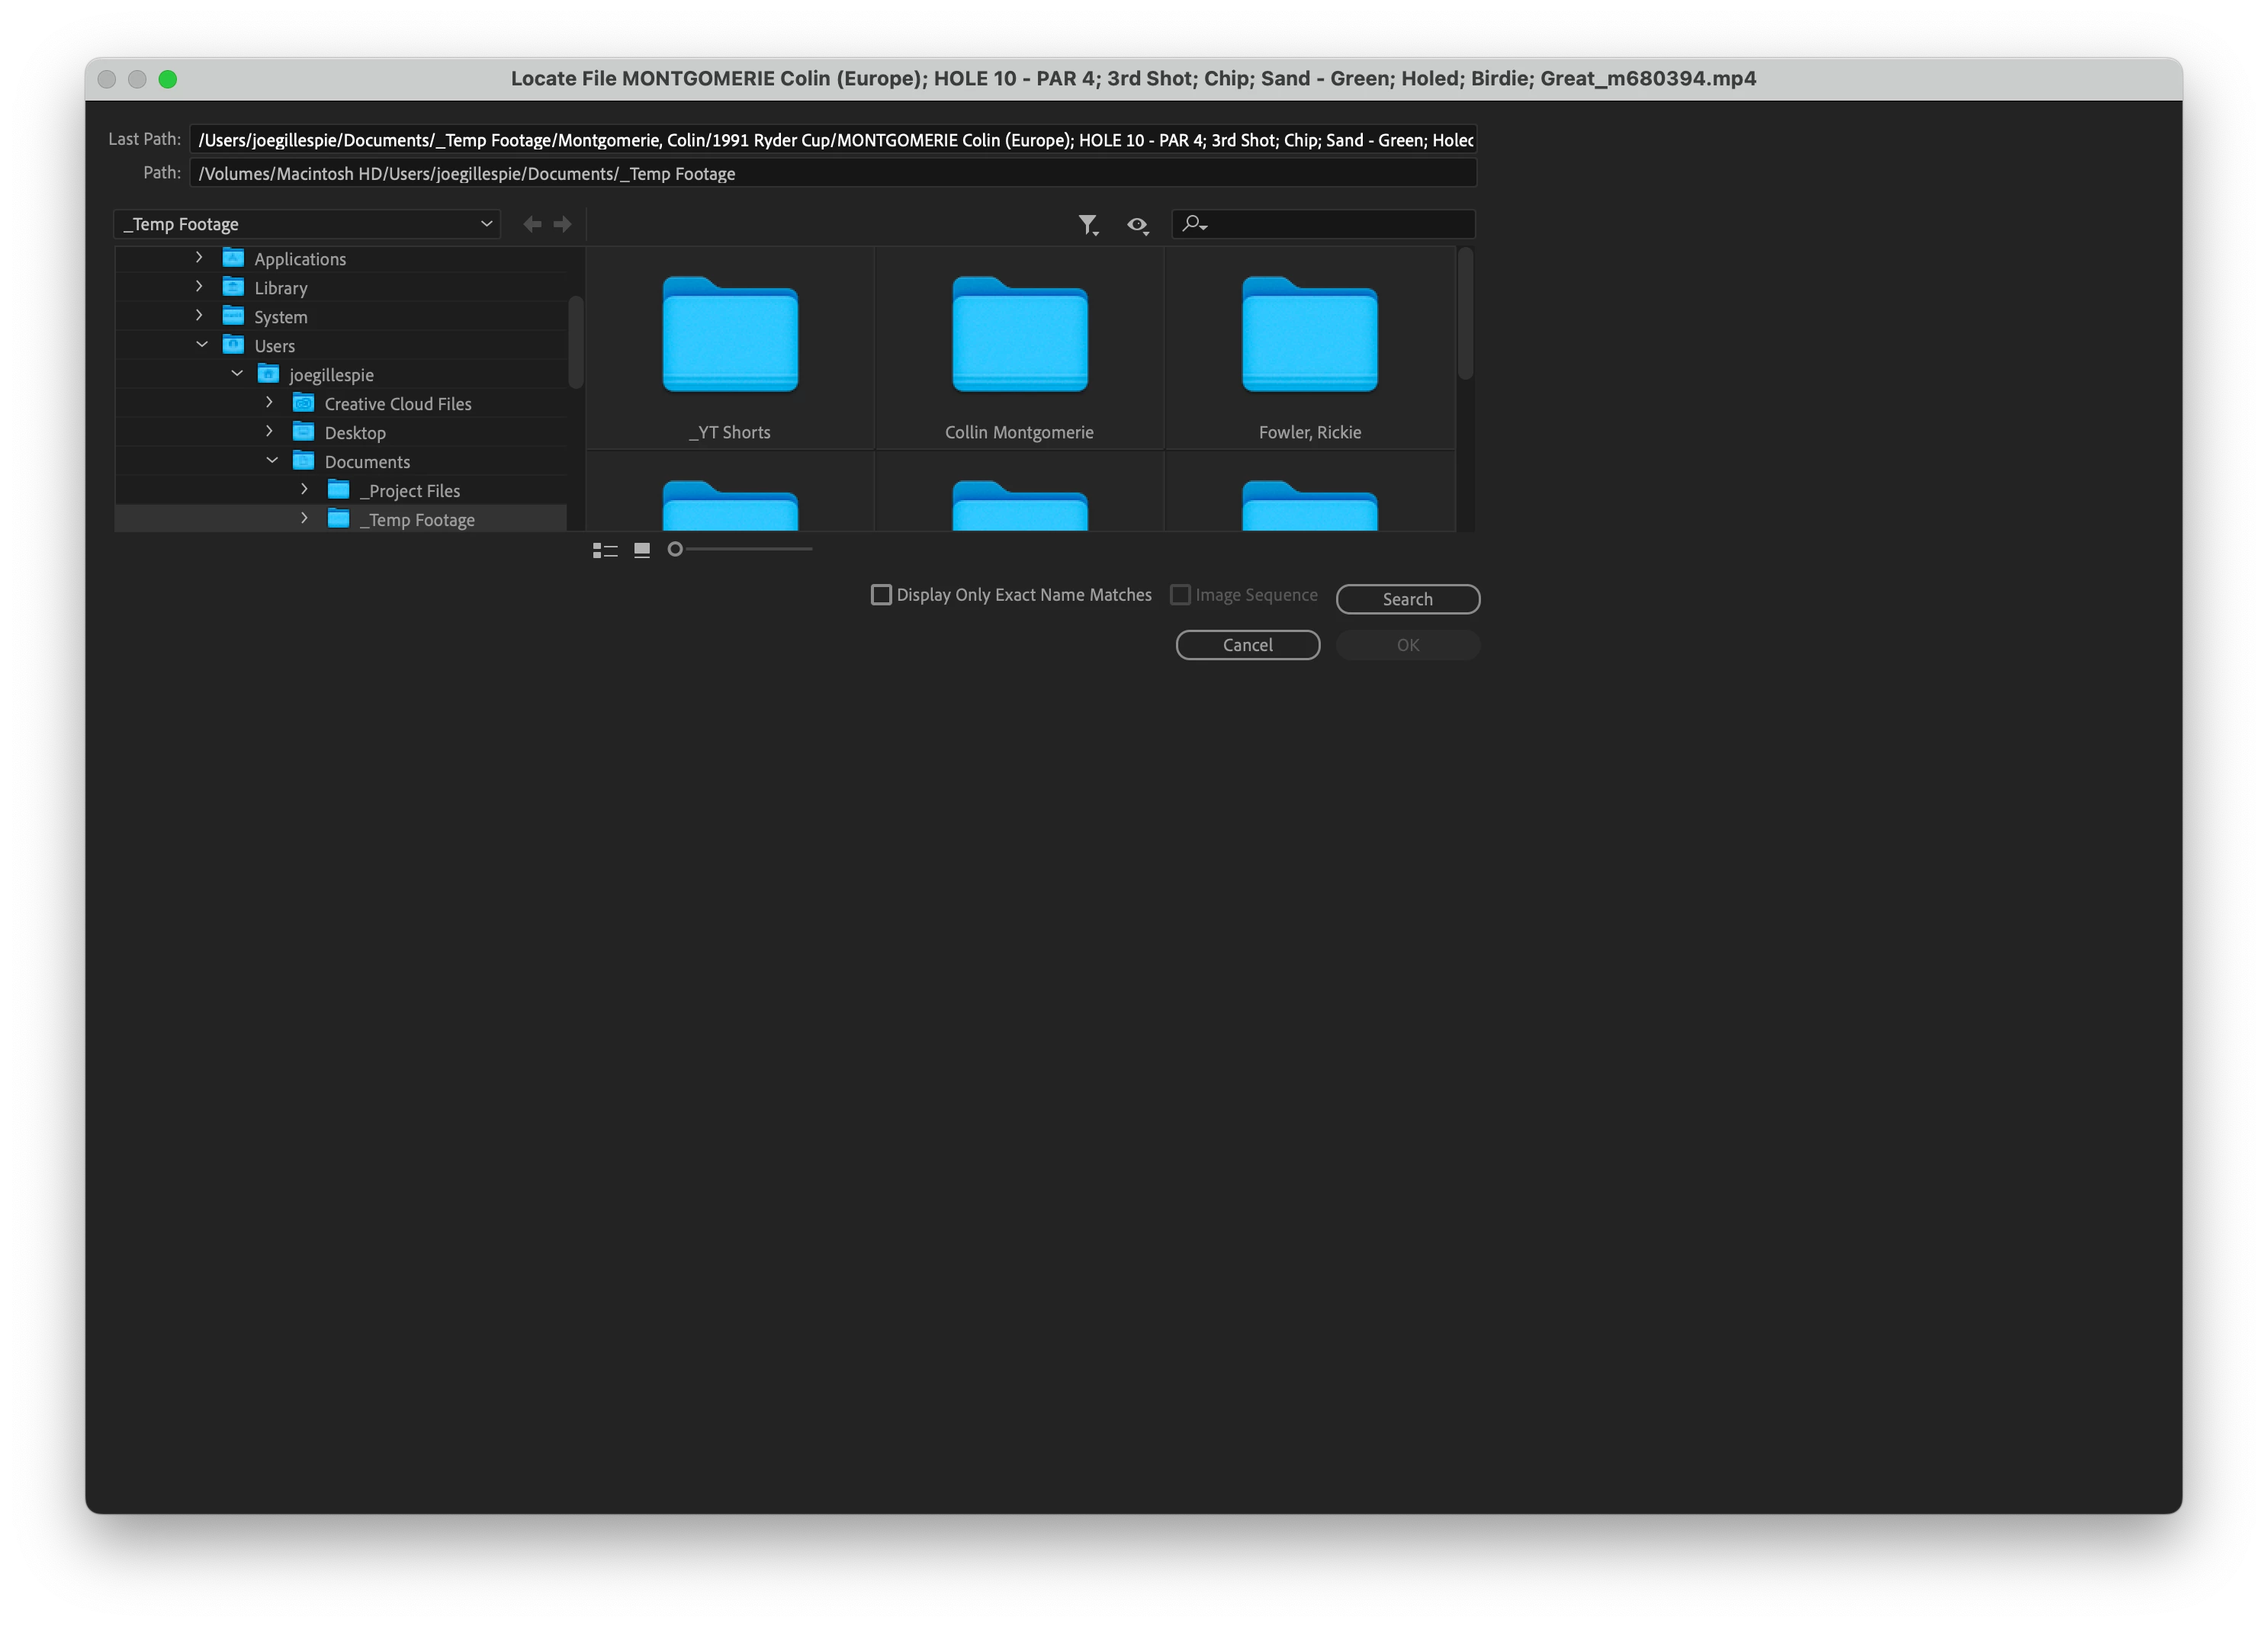Open the _YT Shorts folder thumbnail
The image size is (2268, 1627).
click(x=730, y=336)
